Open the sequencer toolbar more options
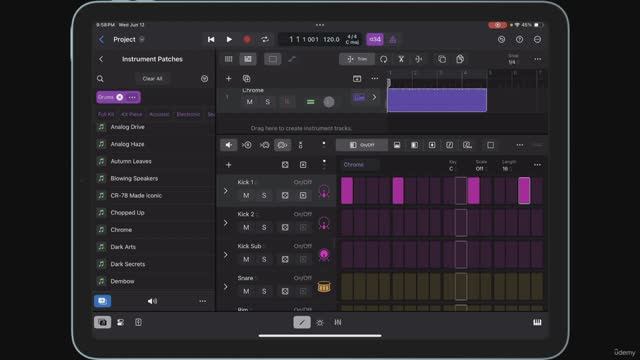The width and height of the screenshot is (640, 360). [x=520, y=145]
